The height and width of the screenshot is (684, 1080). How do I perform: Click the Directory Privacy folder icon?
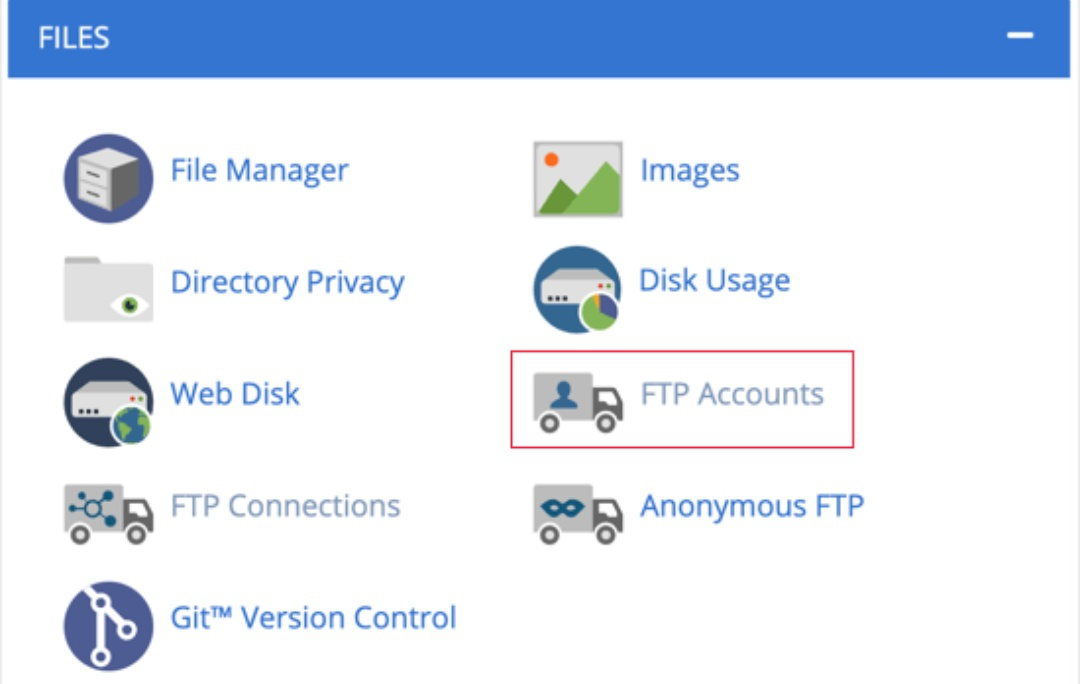108,289
